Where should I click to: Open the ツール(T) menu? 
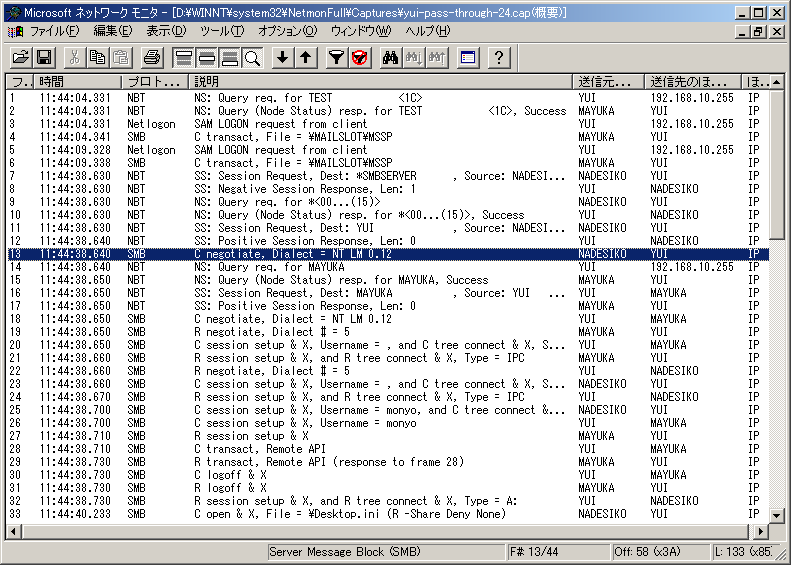pos(222,31)
